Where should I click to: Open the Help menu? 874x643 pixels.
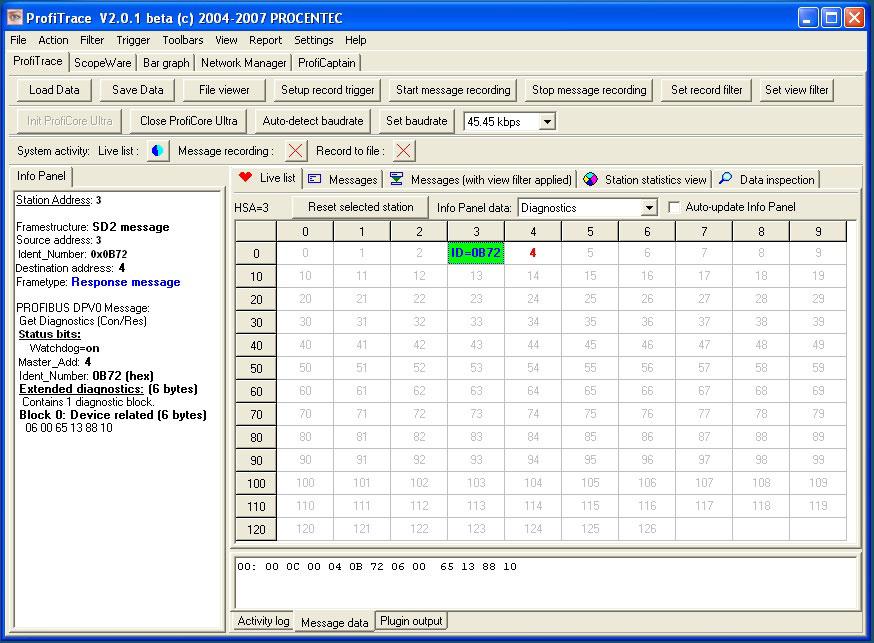coord(356,40)
